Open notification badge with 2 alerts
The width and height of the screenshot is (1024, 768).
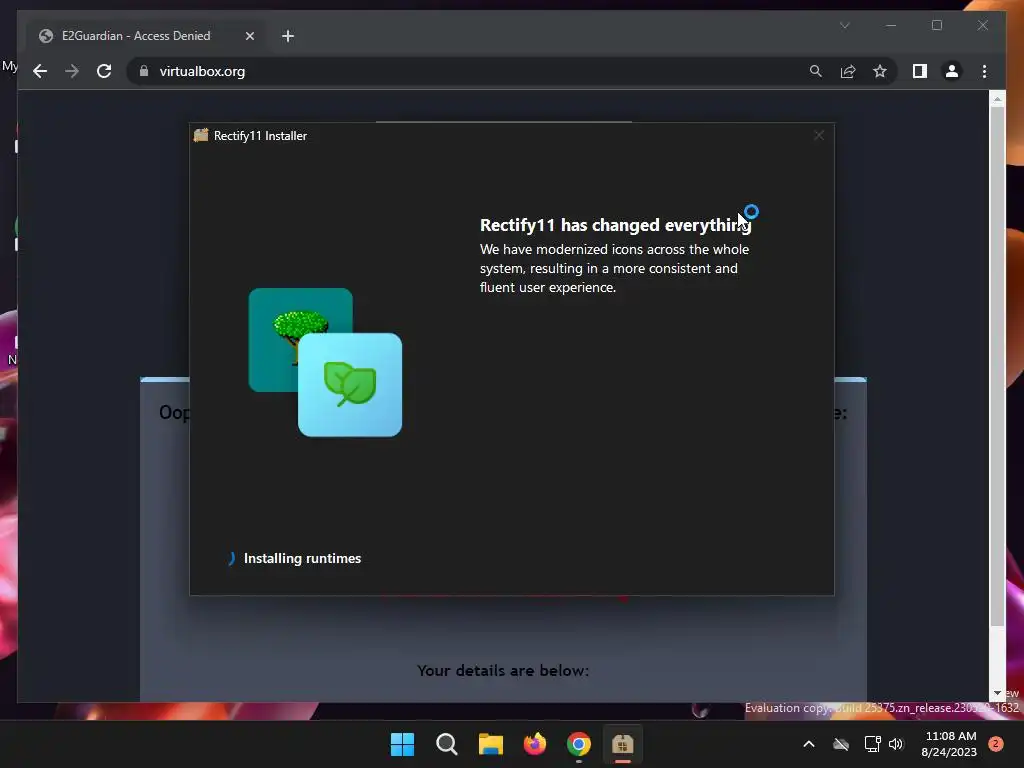click(996, 744)
